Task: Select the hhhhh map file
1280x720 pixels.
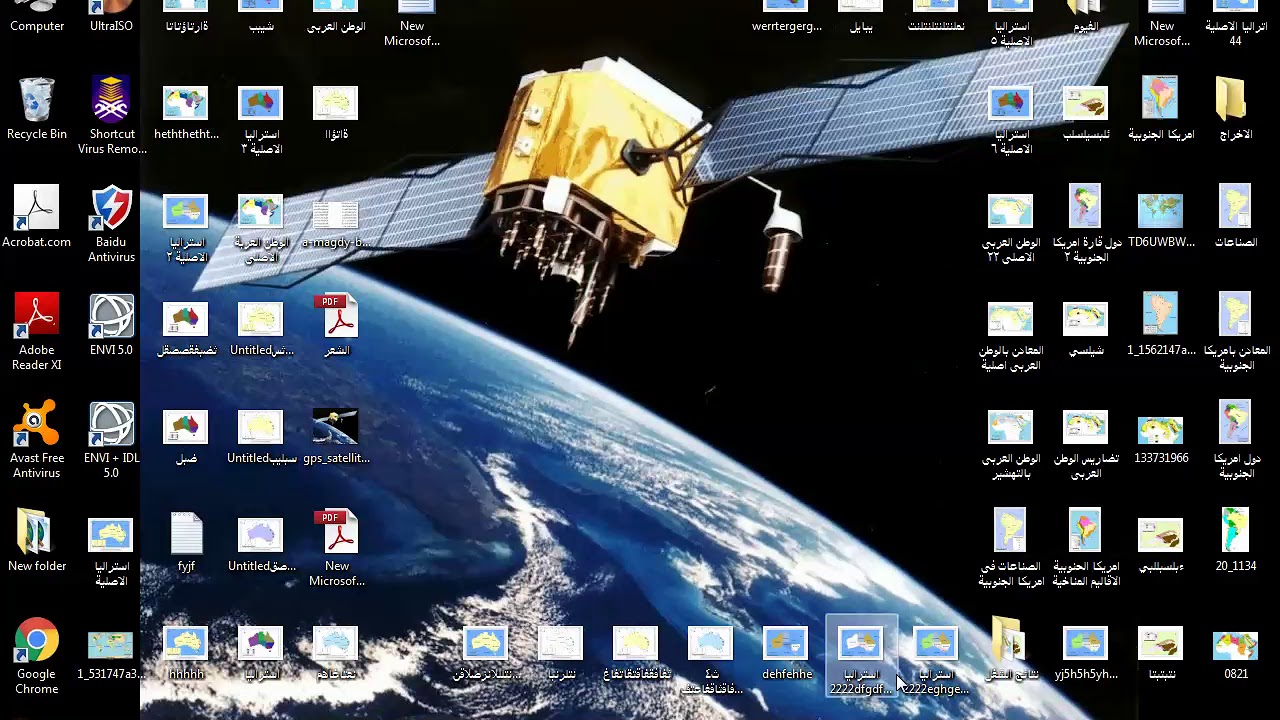Action: [186, 649]
